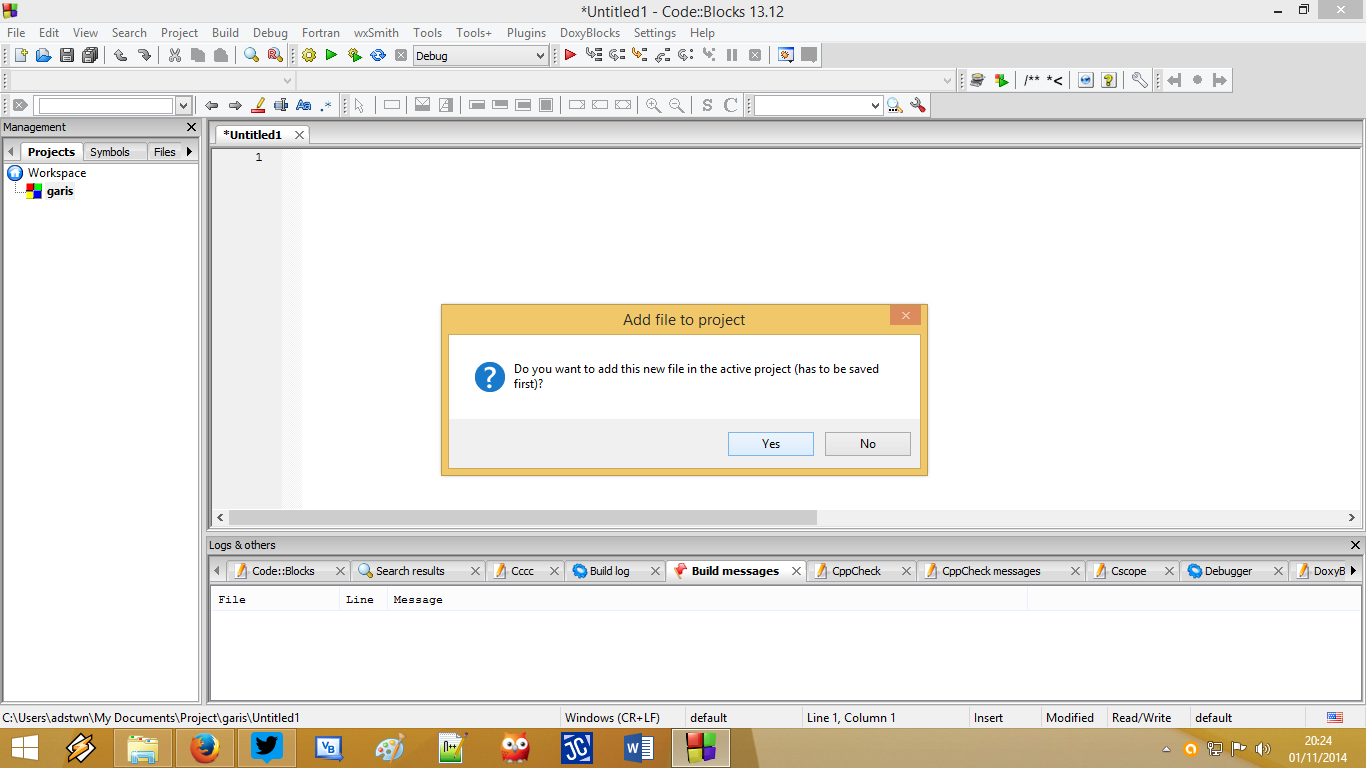The width and height of the screenshot is (1366, 768).
Task: Toggle the regex .* search icon
Action: [326, 105]
